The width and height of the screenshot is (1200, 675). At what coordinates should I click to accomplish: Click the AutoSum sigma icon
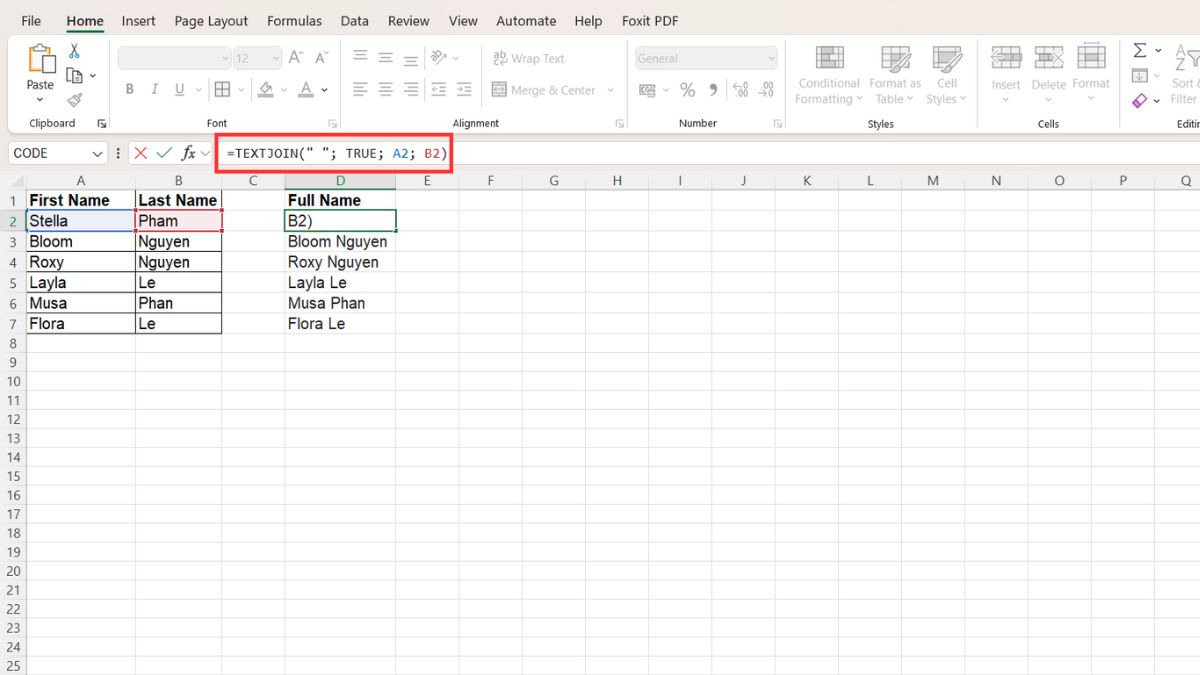(1139, 48)
